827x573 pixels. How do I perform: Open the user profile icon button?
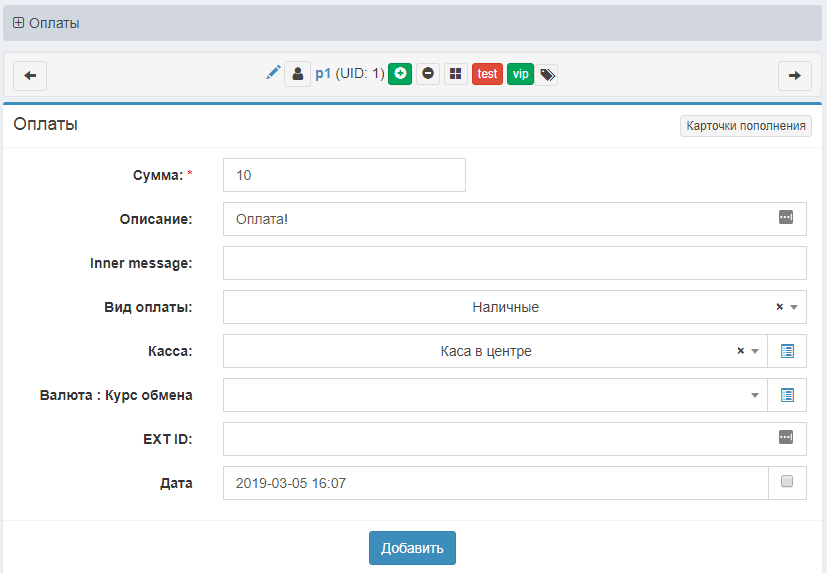(297, 74)
